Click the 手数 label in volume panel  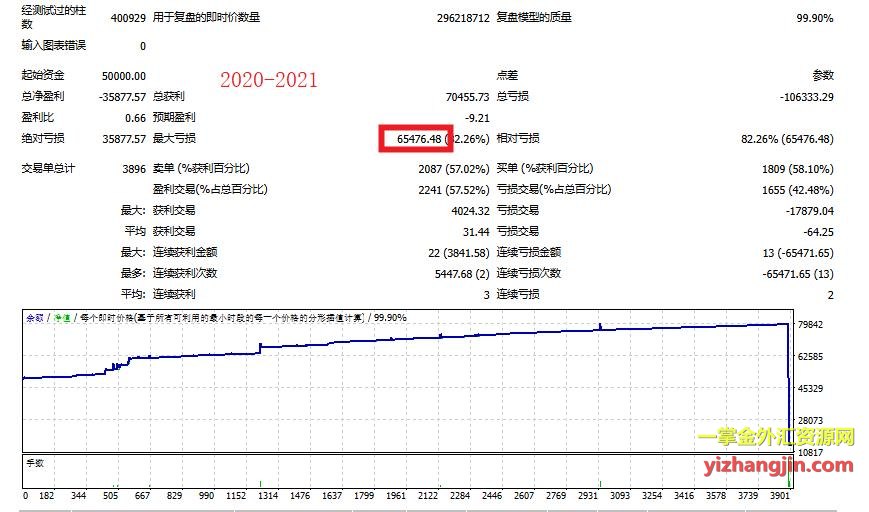coord(33,463)
